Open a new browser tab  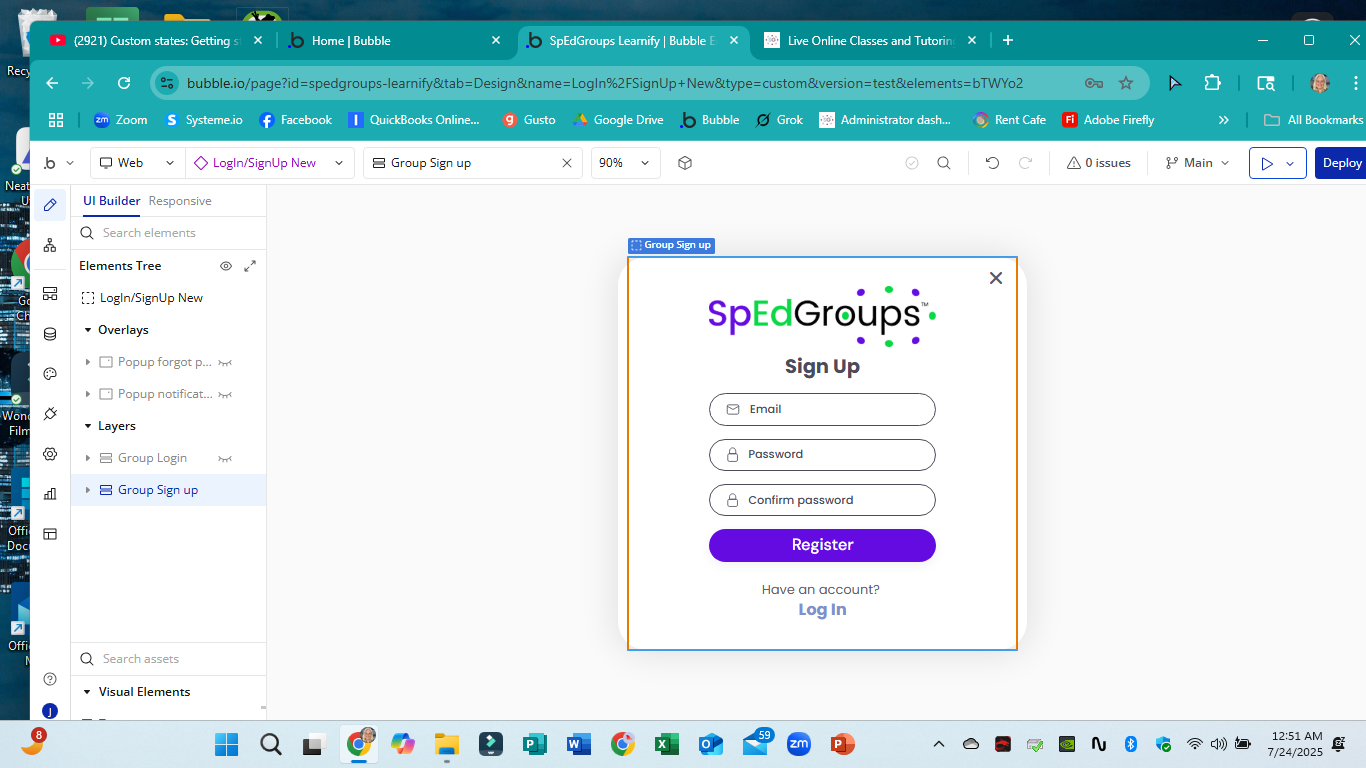pos(1008,41)
